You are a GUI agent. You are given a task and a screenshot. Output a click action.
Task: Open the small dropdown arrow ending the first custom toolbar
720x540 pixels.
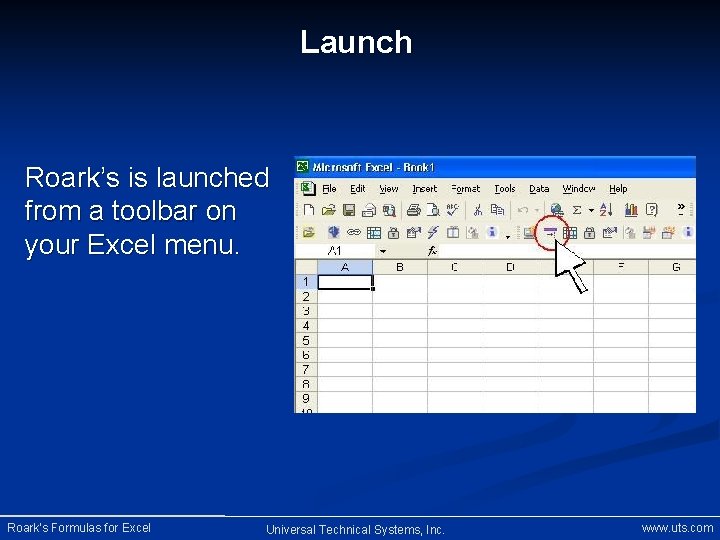pos(508,237)
